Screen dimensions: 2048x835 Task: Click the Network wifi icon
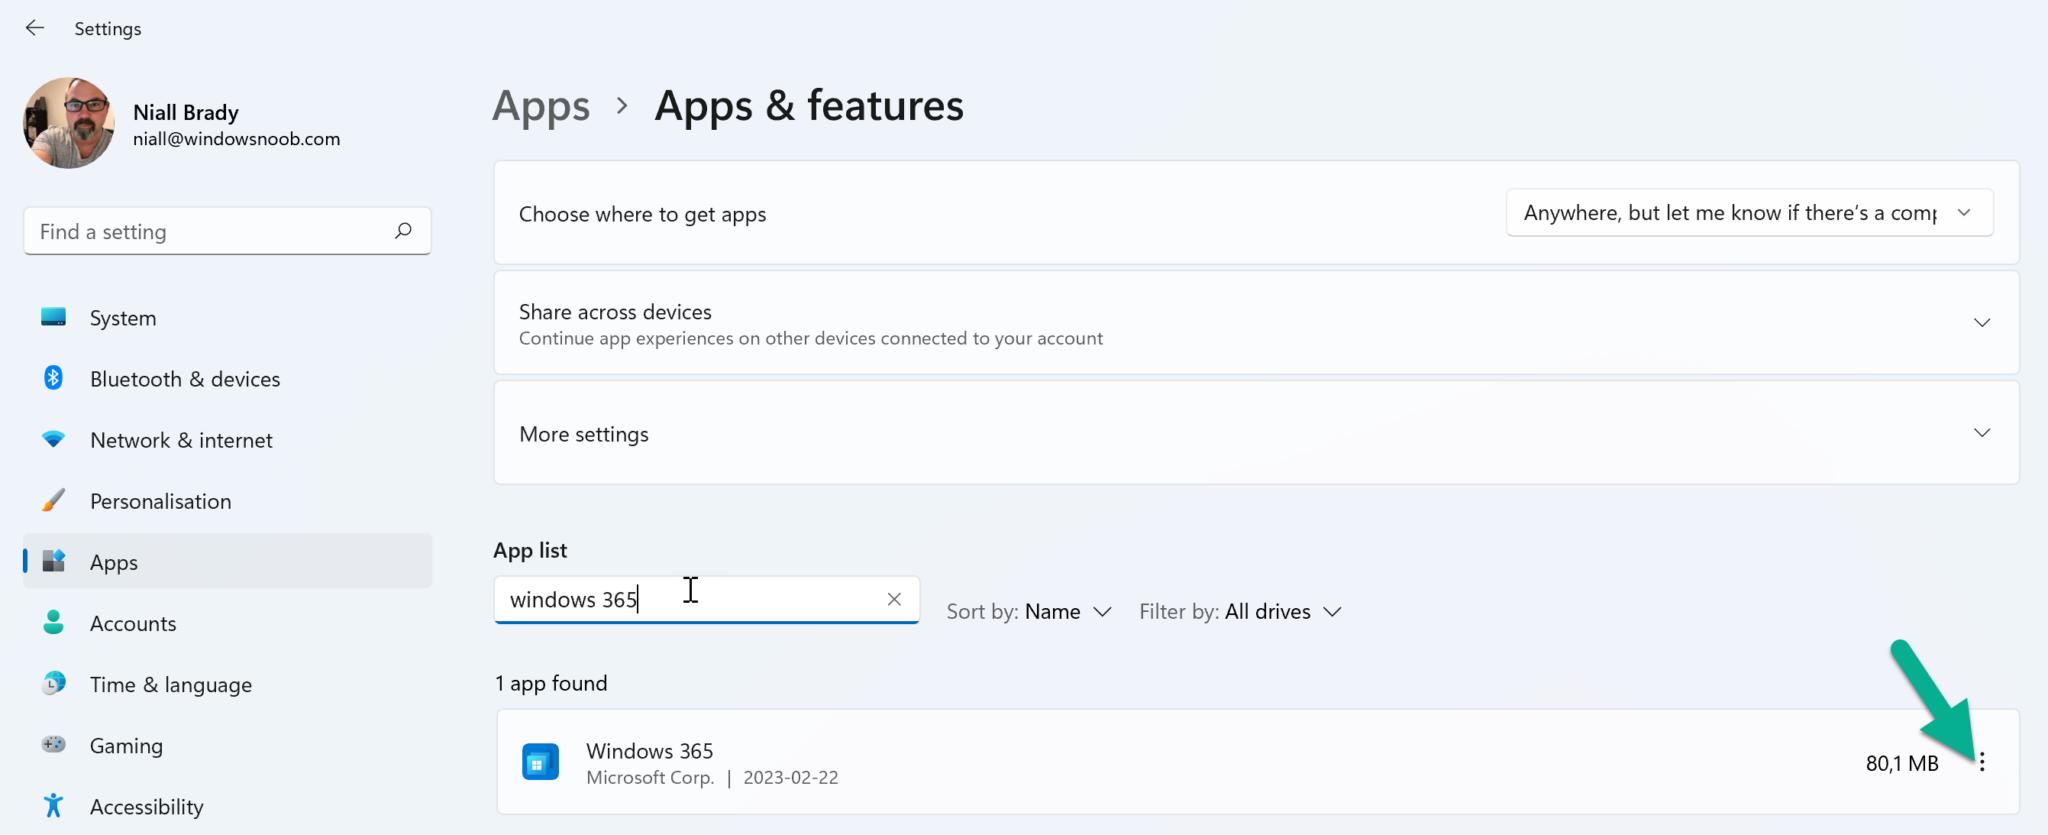(54, 439)
